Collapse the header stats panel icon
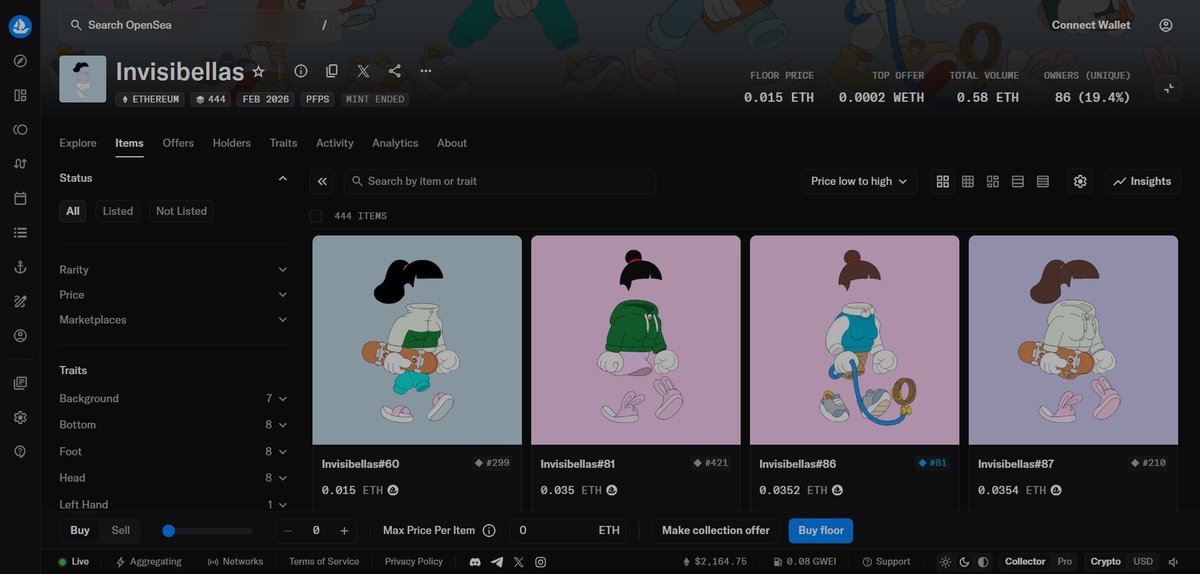 (x=1170, y=88)
